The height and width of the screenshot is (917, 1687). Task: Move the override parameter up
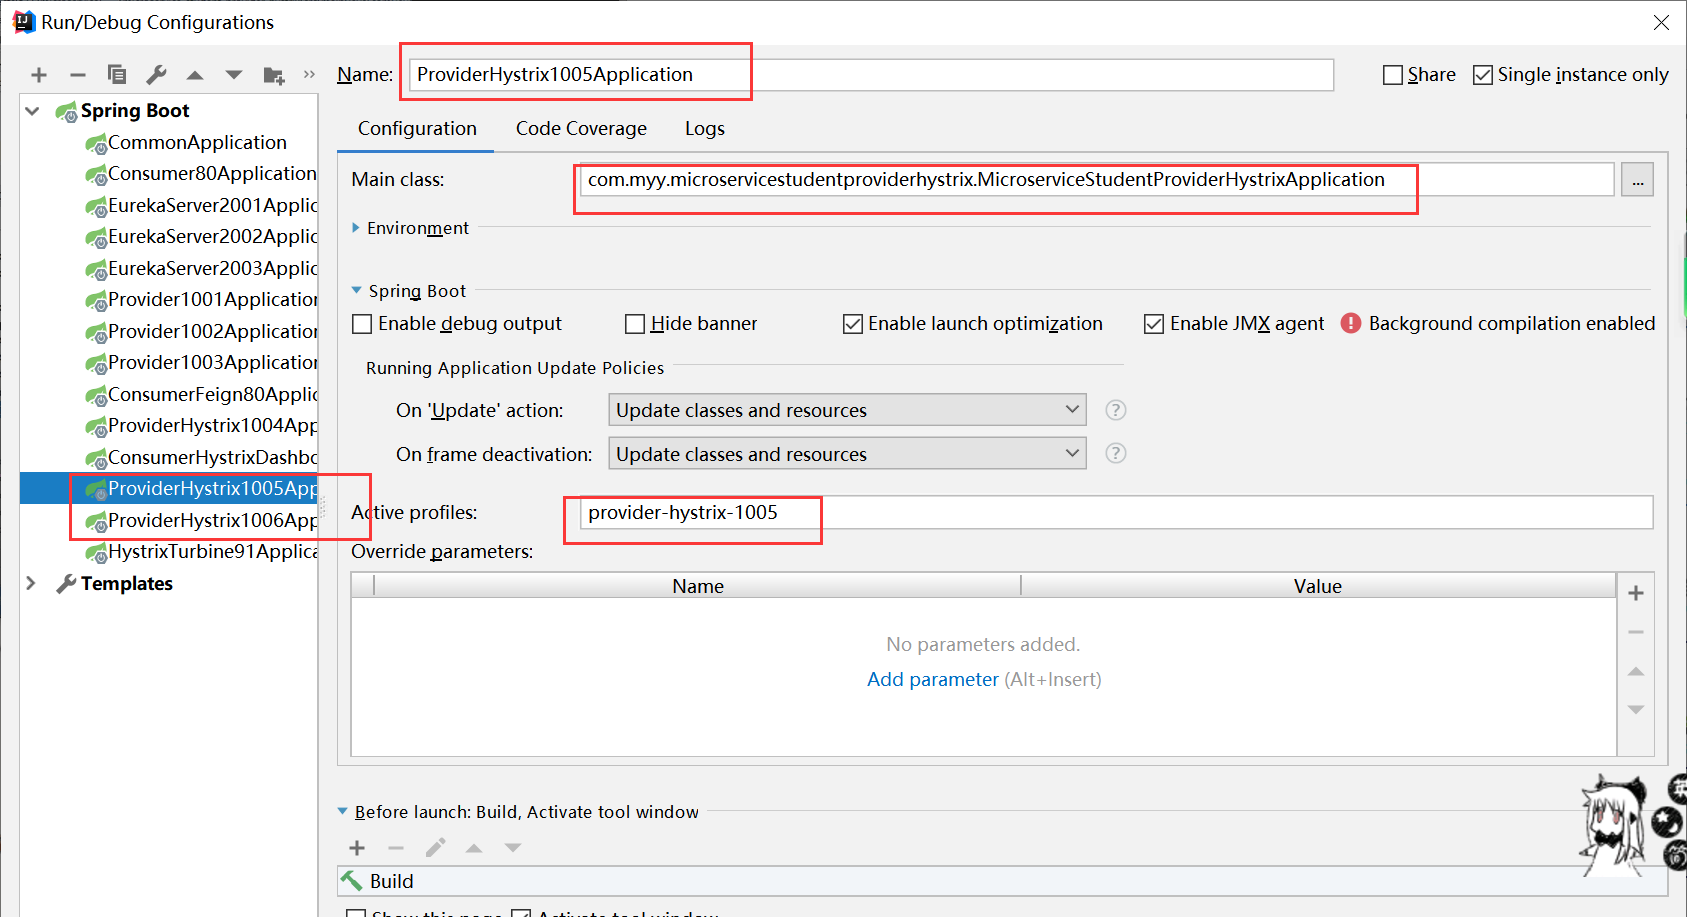[x=1636, y=671]
